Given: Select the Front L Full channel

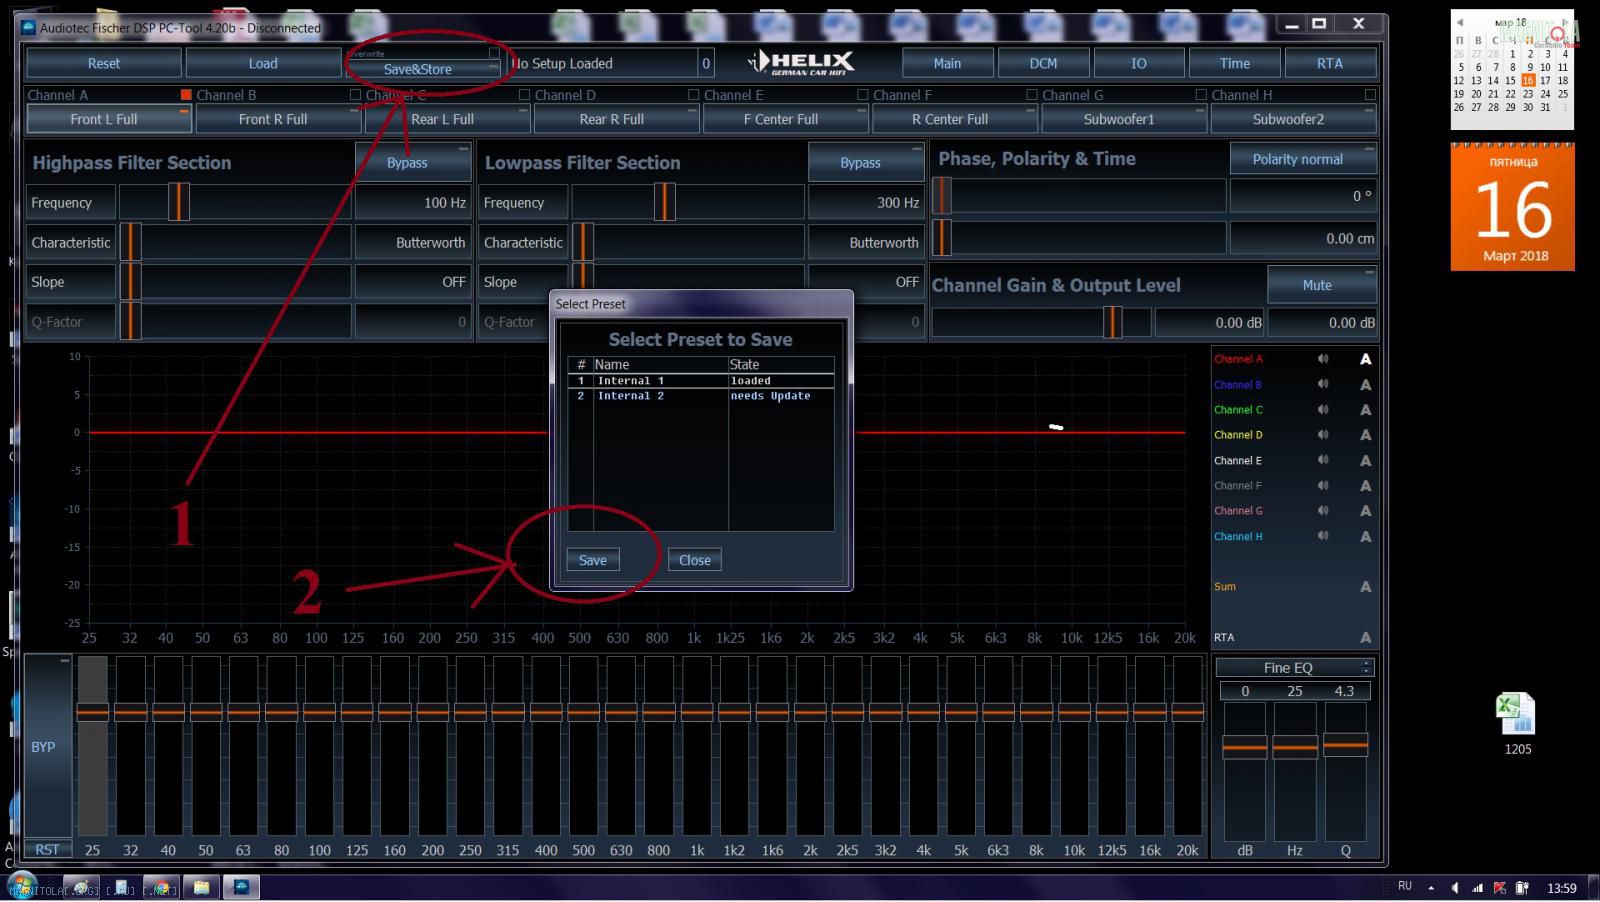Looking at the screenshot, I should coord(109,119).
